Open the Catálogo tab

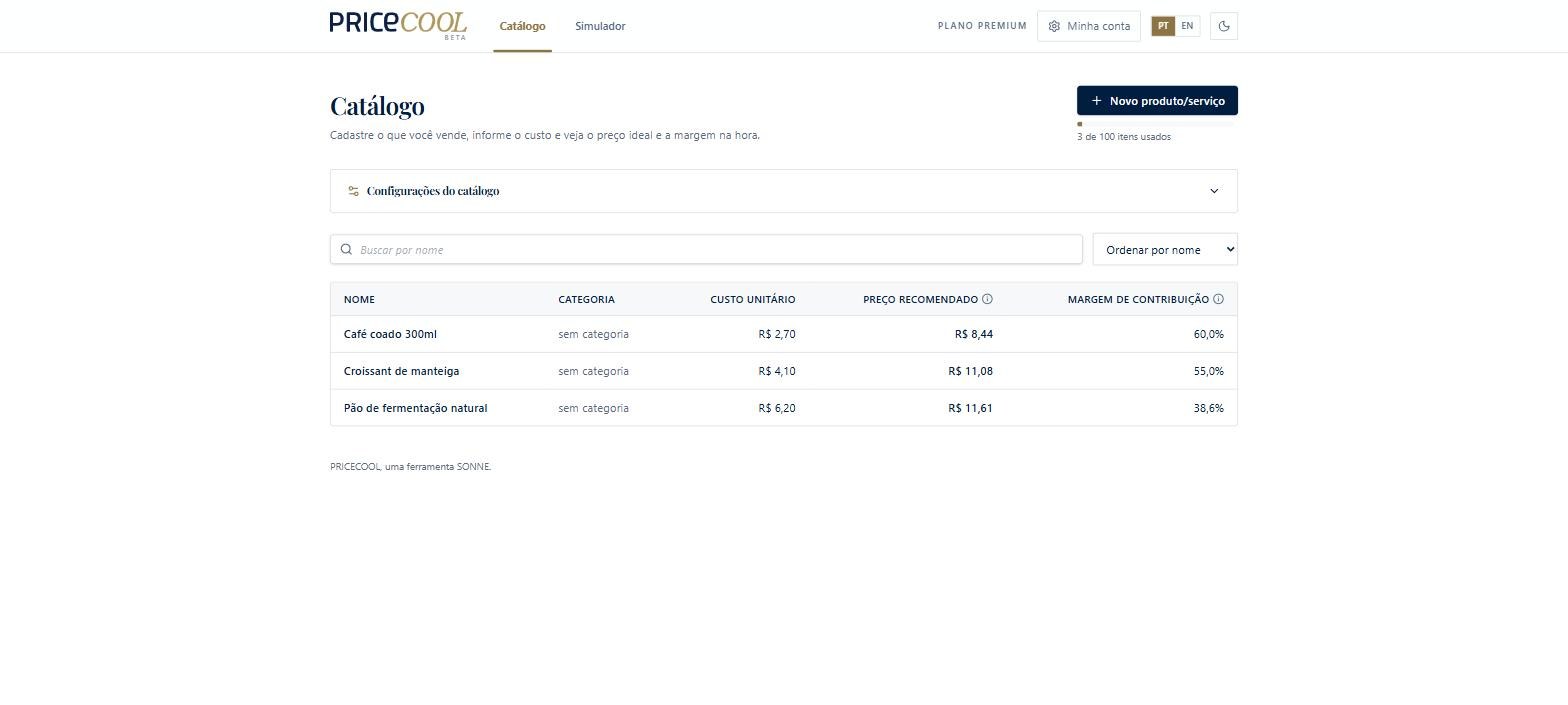pos(522,26)
